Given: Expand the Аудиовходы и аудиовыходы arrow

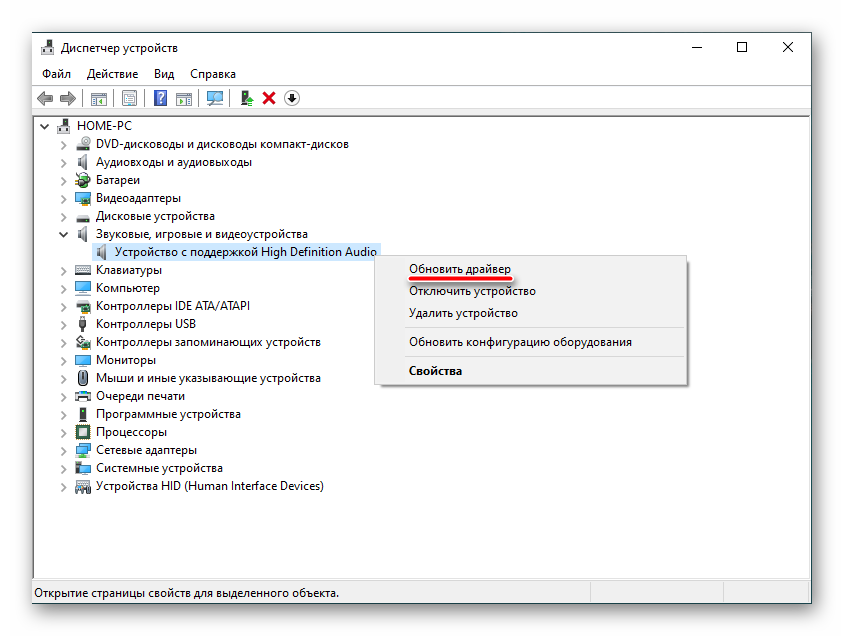Looking at the screenshot, I should pyautogui.click(x=64, y=162).
